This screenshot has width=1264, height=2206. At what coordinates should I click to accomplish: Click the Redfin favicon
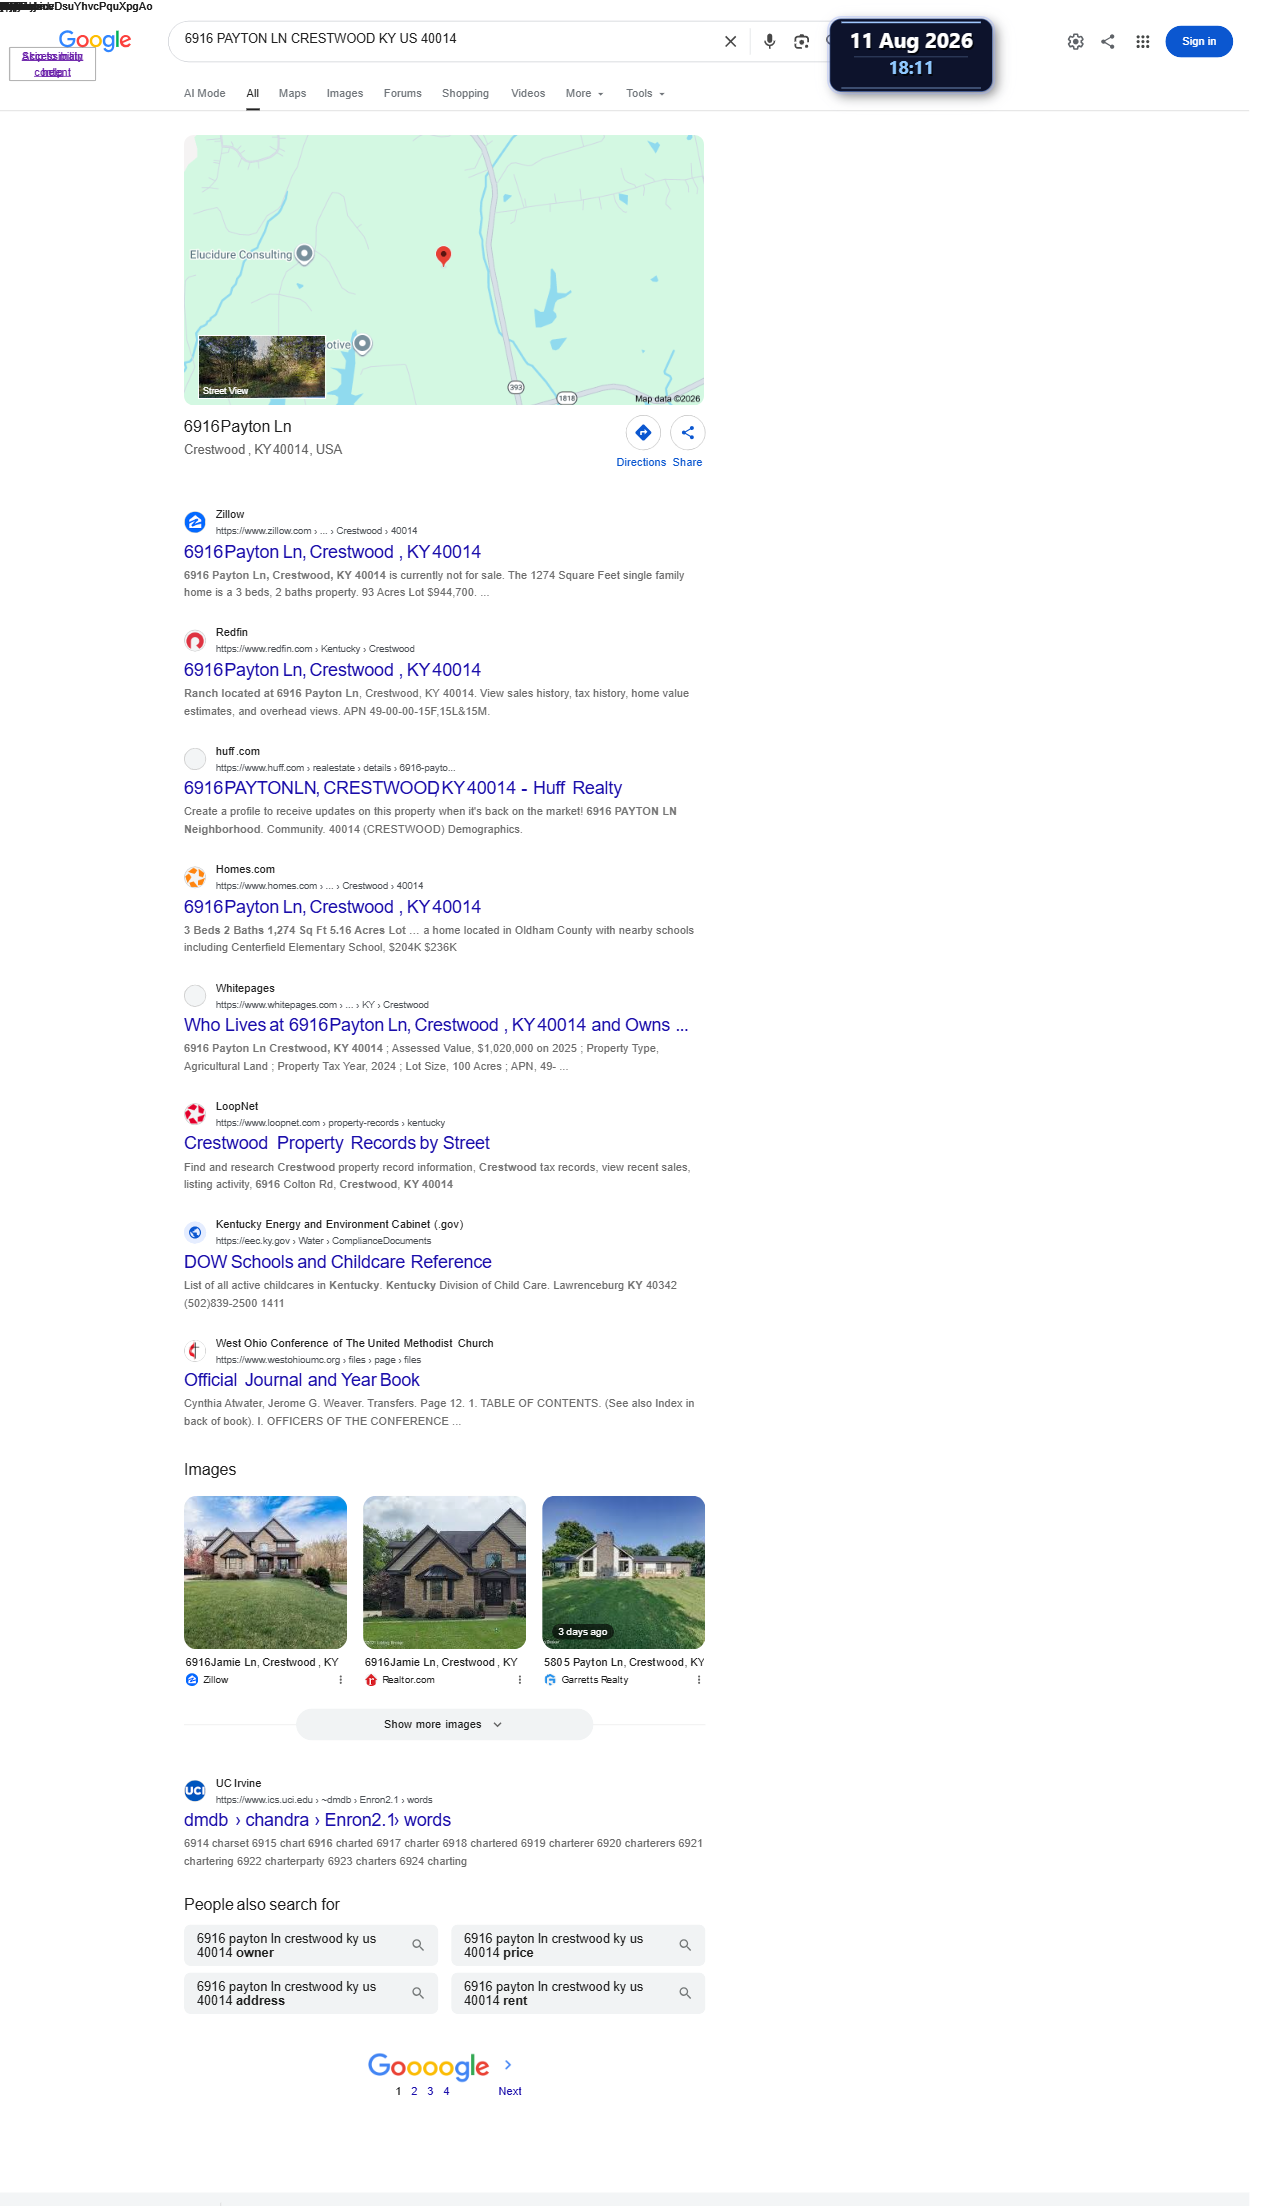tap(195, 640)
